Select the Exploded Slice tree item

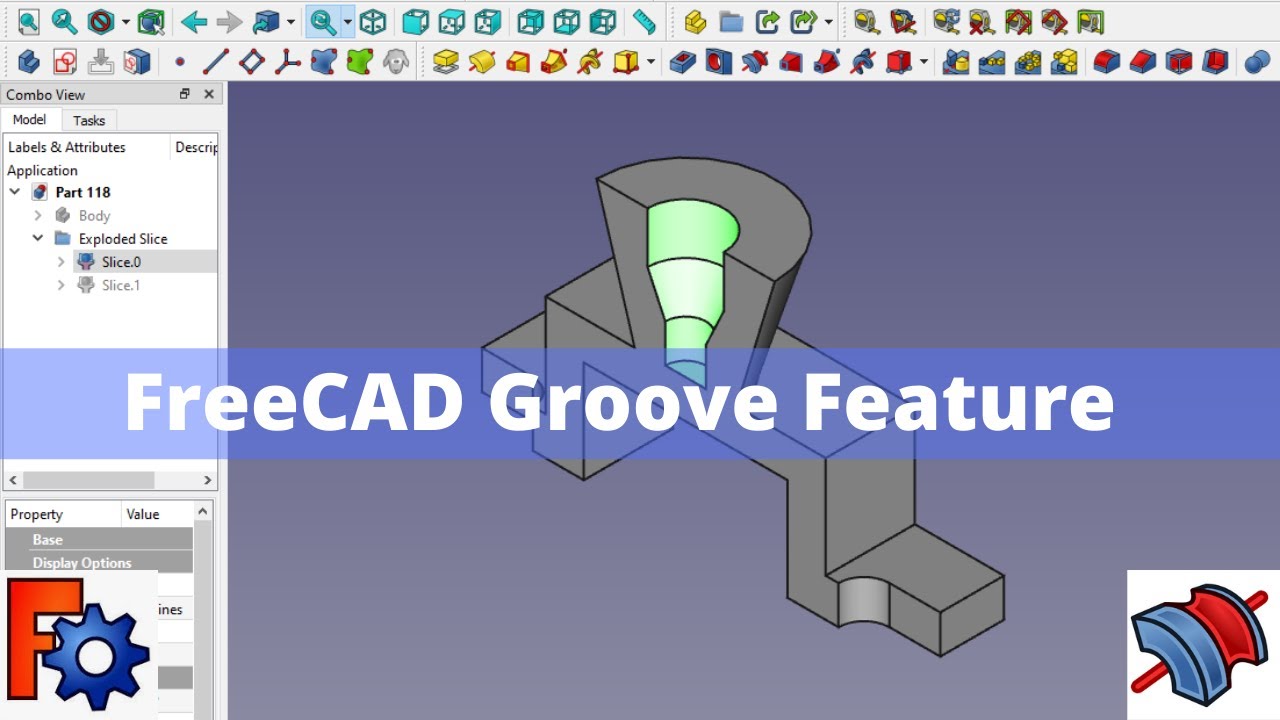tap(123, 239)
